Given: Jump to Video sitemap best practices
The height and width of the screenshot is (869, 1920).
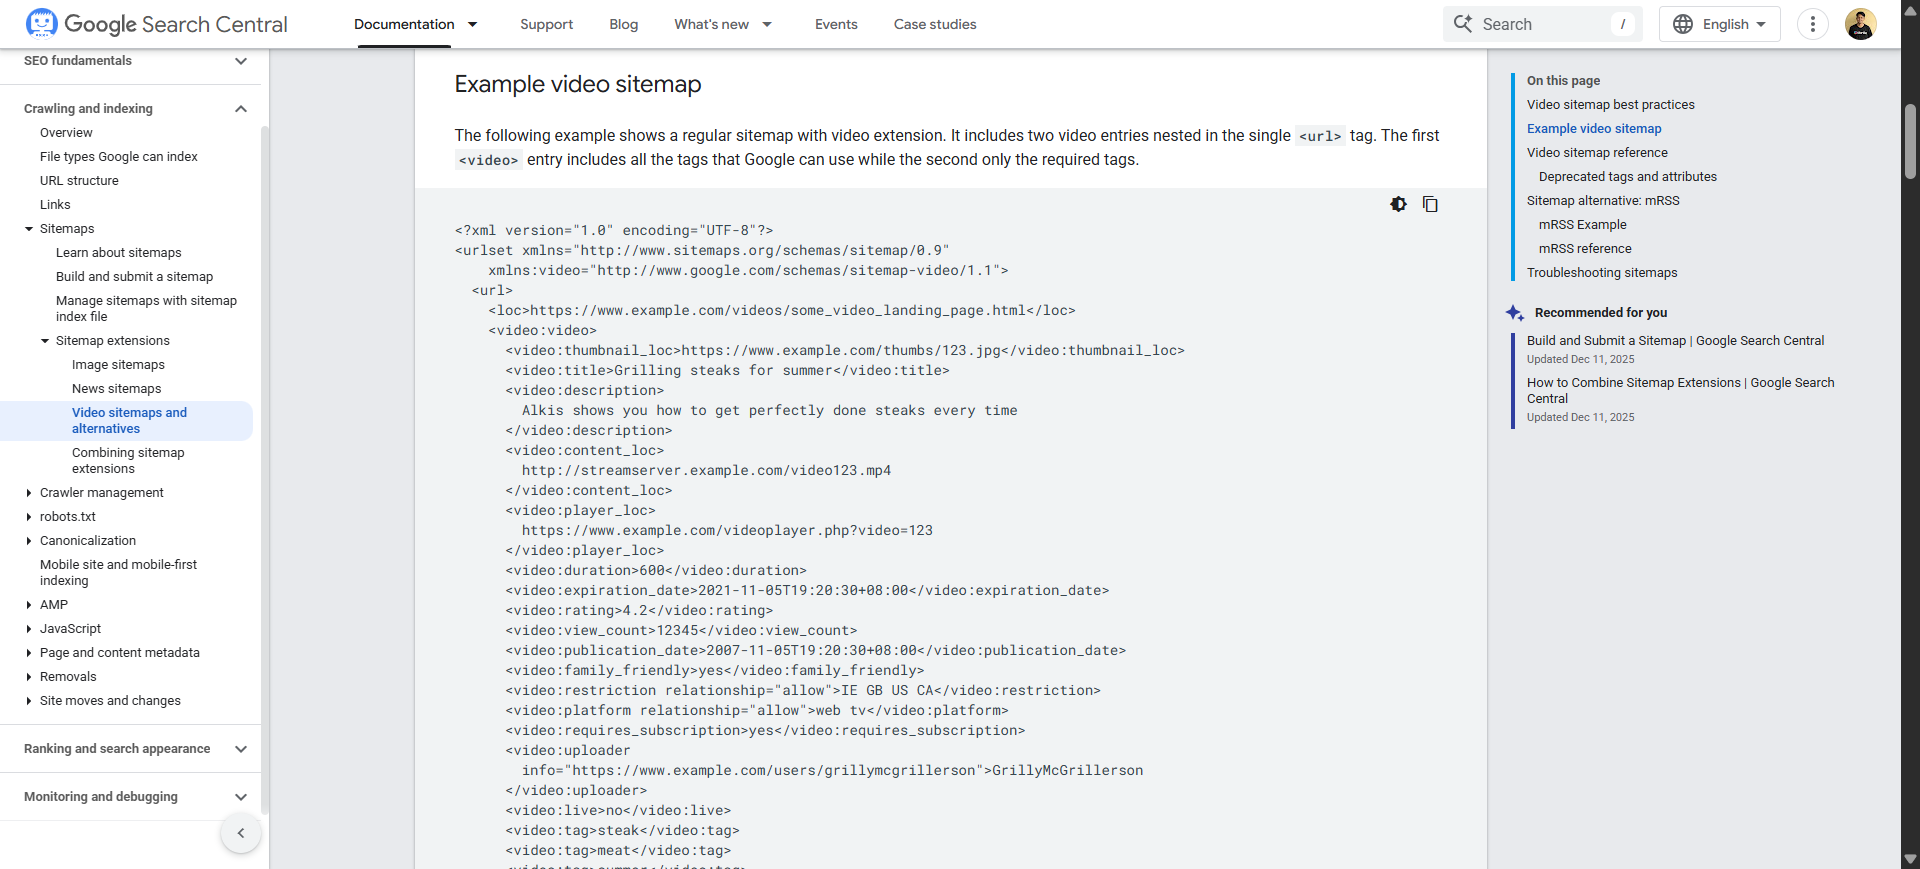Looking at the screenshot, I should coord(1610,105).
